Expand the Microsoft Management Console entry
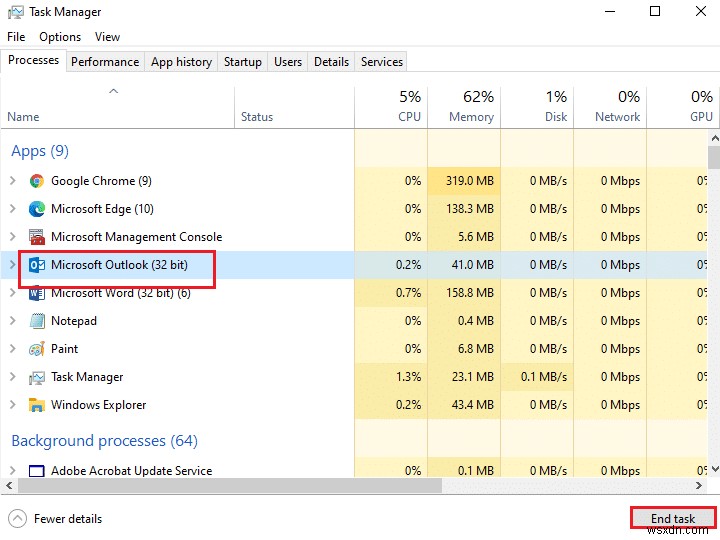 pos(13,237)
